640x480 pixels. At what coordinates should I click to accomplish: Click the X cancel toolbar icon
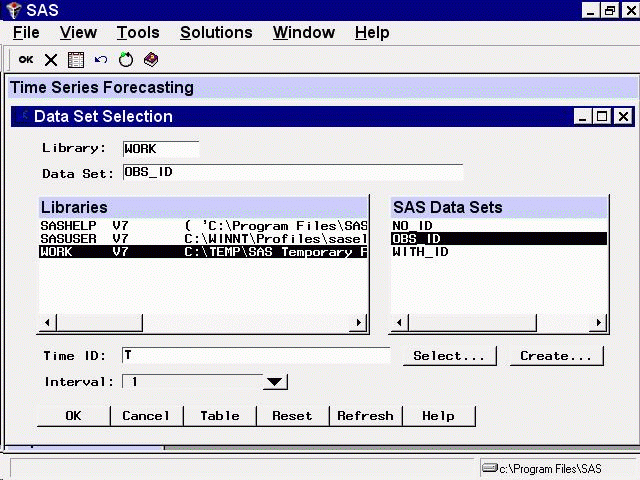pyautogui.click(x=51, y=60)
